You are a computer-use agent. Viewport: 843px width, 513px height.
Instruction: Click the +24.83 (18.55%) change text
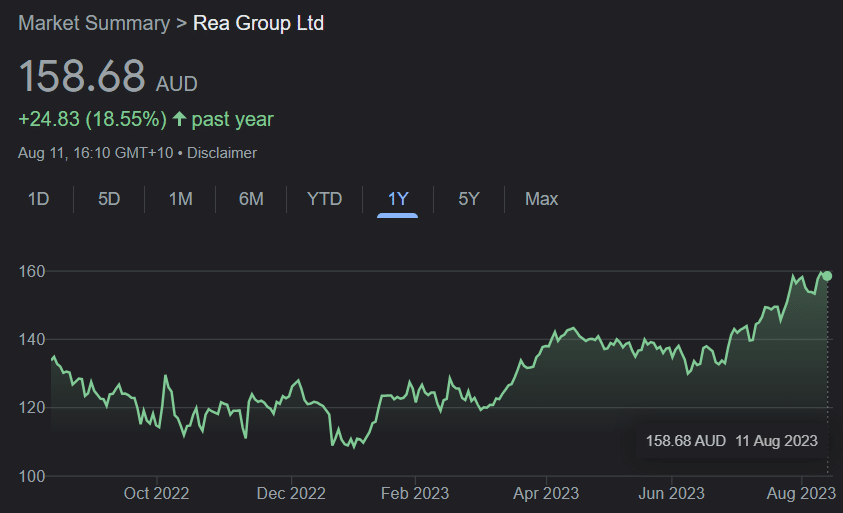coord(92,119)
